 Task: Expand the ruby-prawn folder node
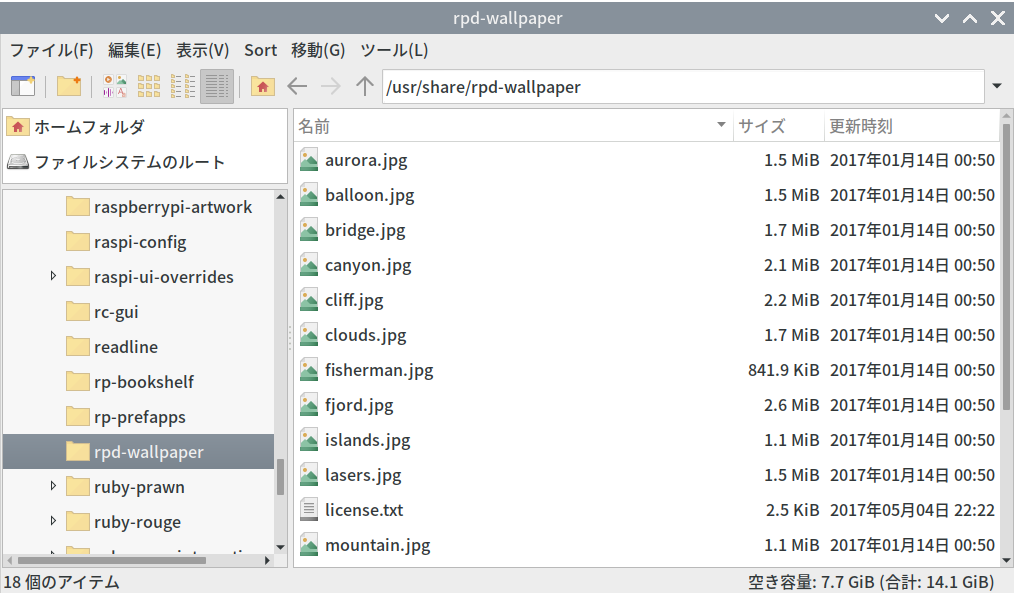[54, 486]
